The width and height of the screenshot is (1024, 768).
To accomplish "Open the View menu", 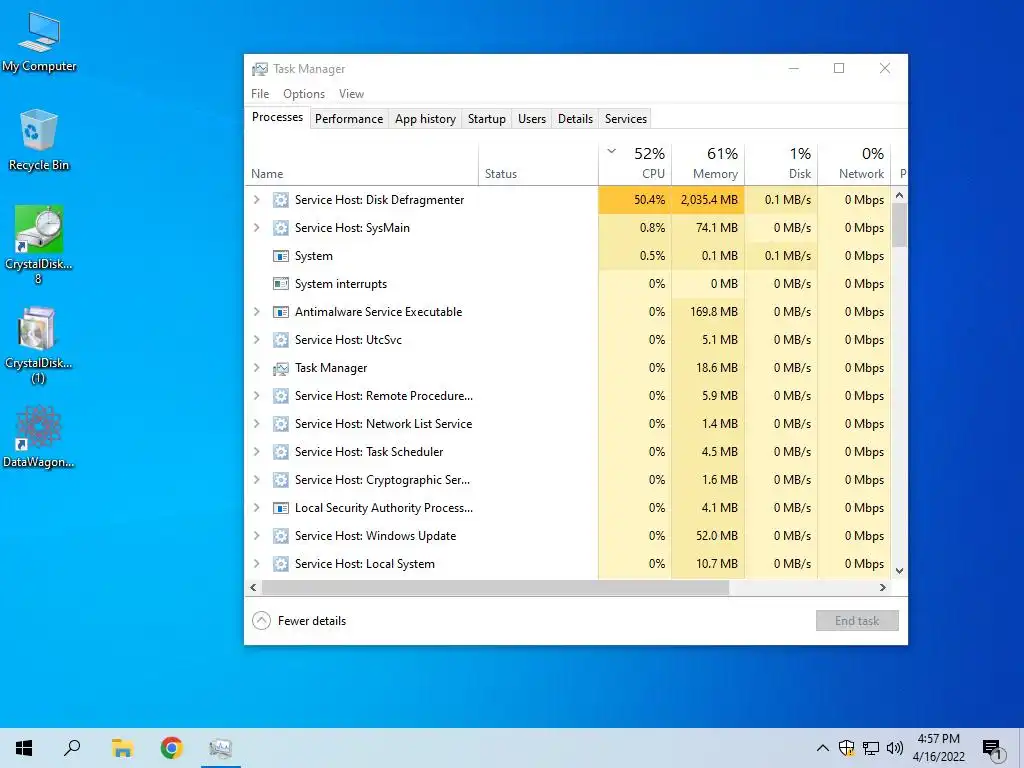I will [351, 94].
